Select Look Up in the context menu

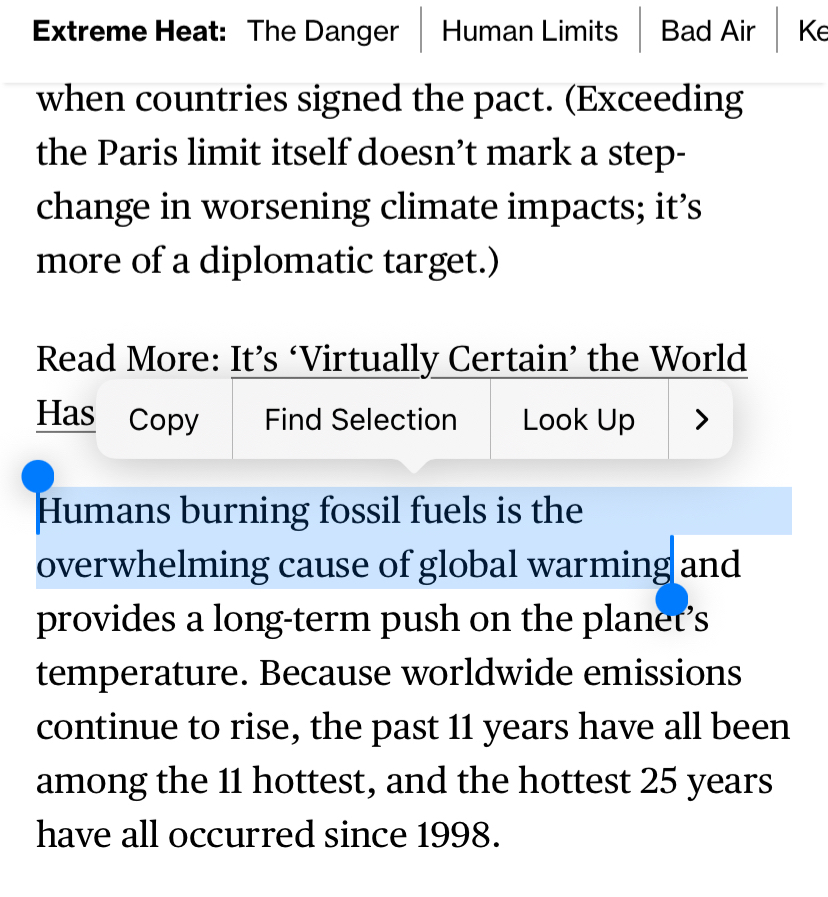pos(578,420)
